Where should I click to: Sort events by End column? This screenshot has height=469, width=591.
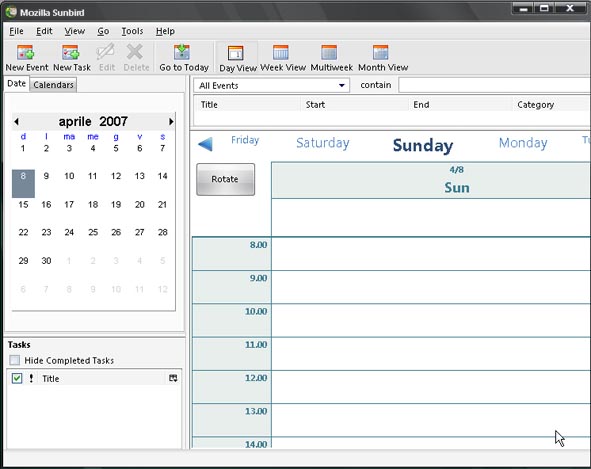point(460,105)
